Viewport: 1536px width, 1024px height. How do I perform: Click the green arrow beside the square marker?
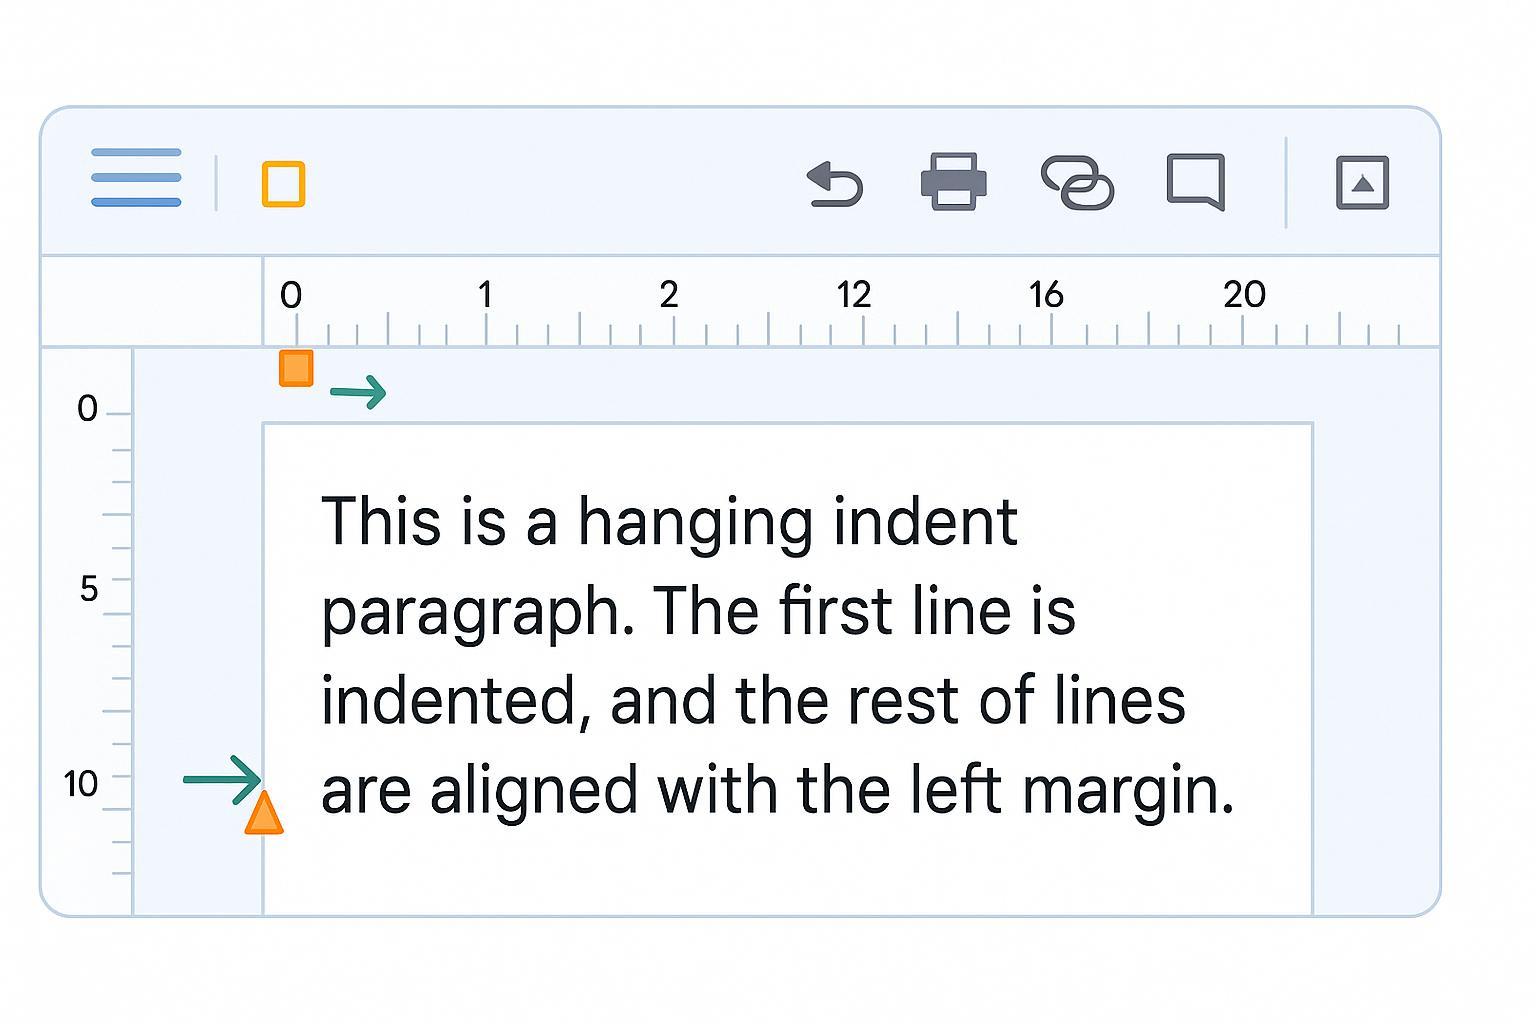click(358, 392)
